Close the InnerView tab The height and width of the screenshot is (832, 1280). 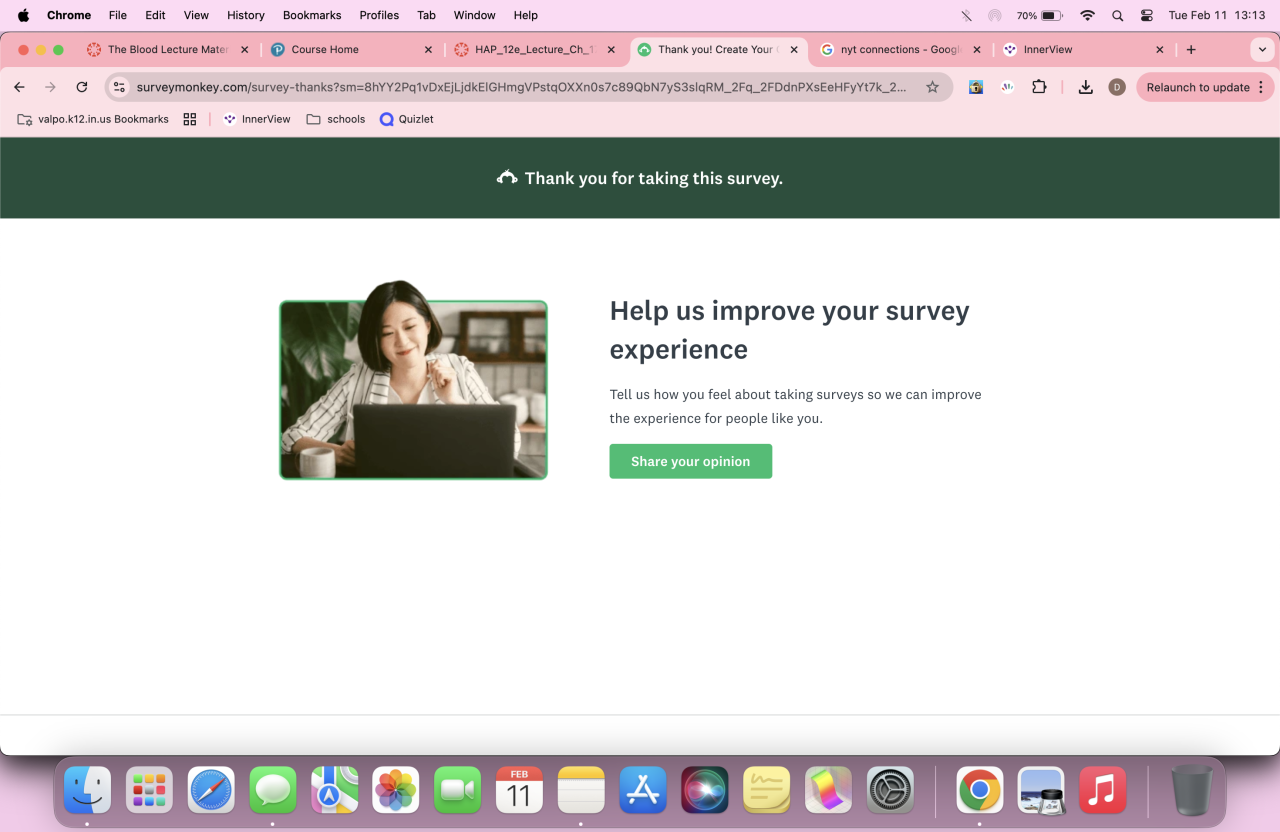point(1160,49)
